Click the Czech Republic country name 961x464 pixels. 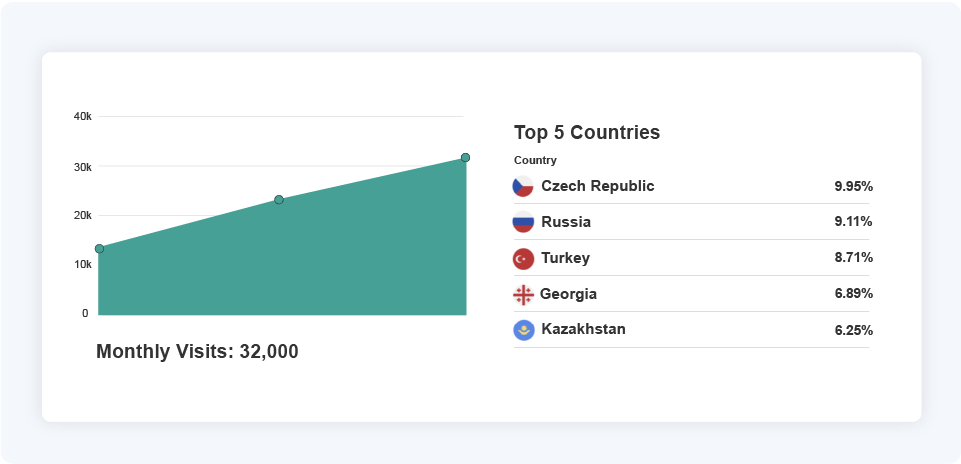click(x=597, y=186)
